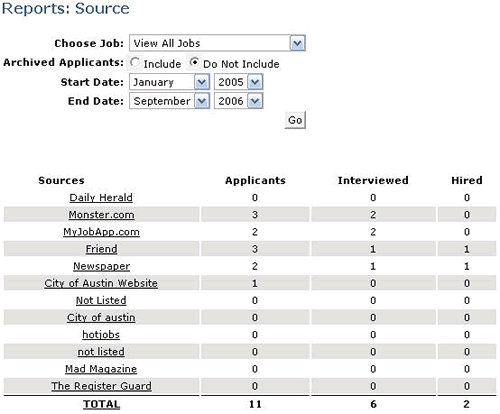
Task: Open the Friend source link
Action: (x=101, y=249)
